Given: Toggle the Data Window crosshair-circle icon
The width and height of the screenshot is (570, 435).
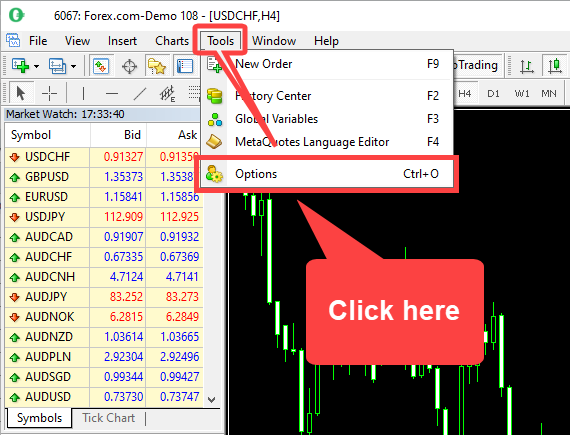Looking at the screenshot, I should [129, 66].
